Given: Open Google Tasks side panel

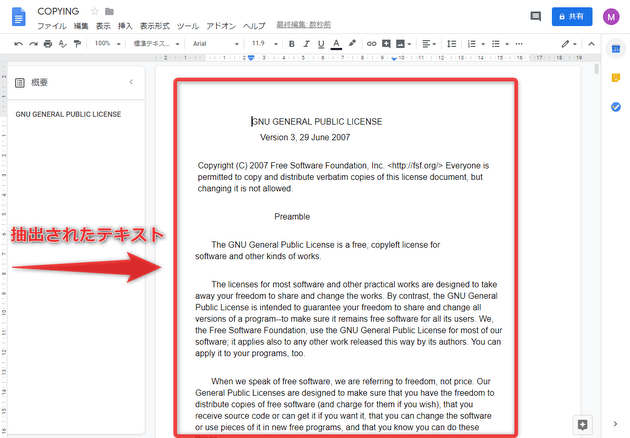Looking at the screenshot, I should [x=616, y=107].
